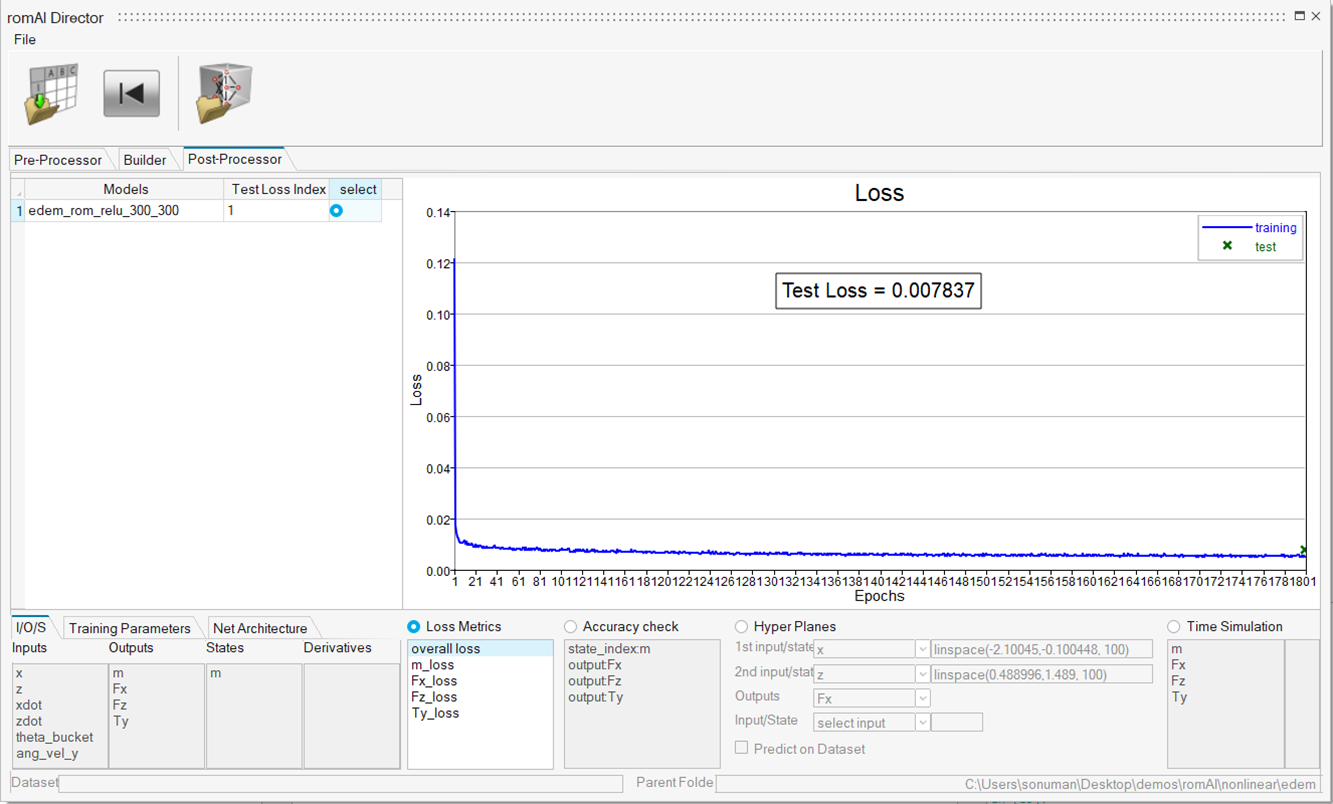
Task: Open the Input/State 'select input' dropdown
Action: [922, 722]
